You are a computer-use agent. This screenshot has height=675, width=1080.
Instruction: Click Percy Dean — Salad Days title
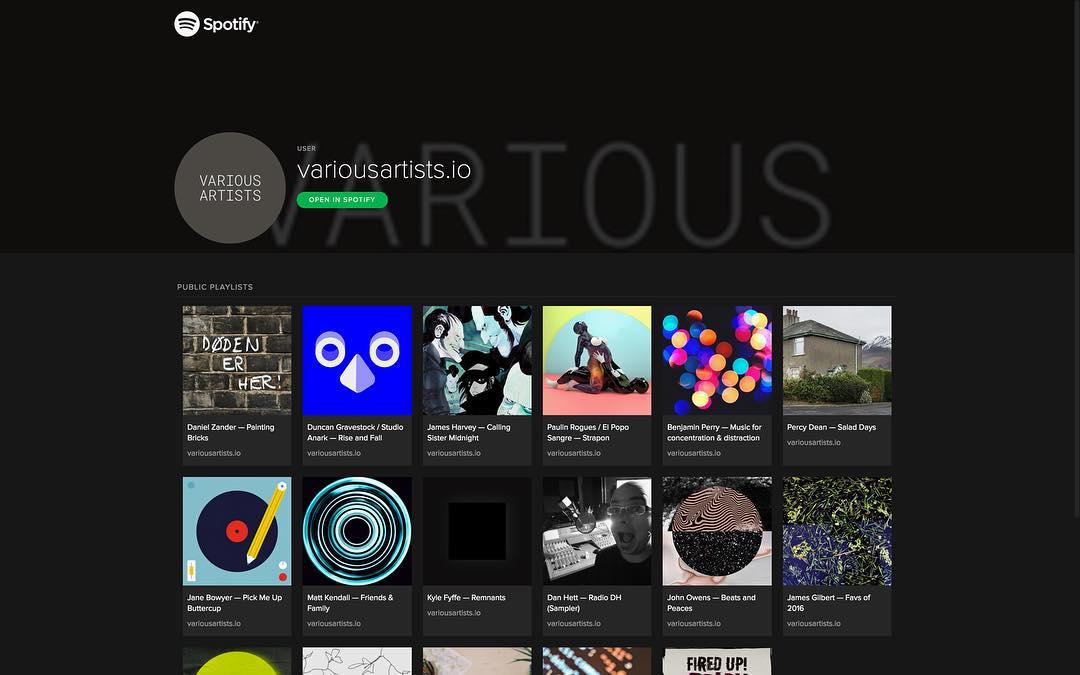point(831,427)
